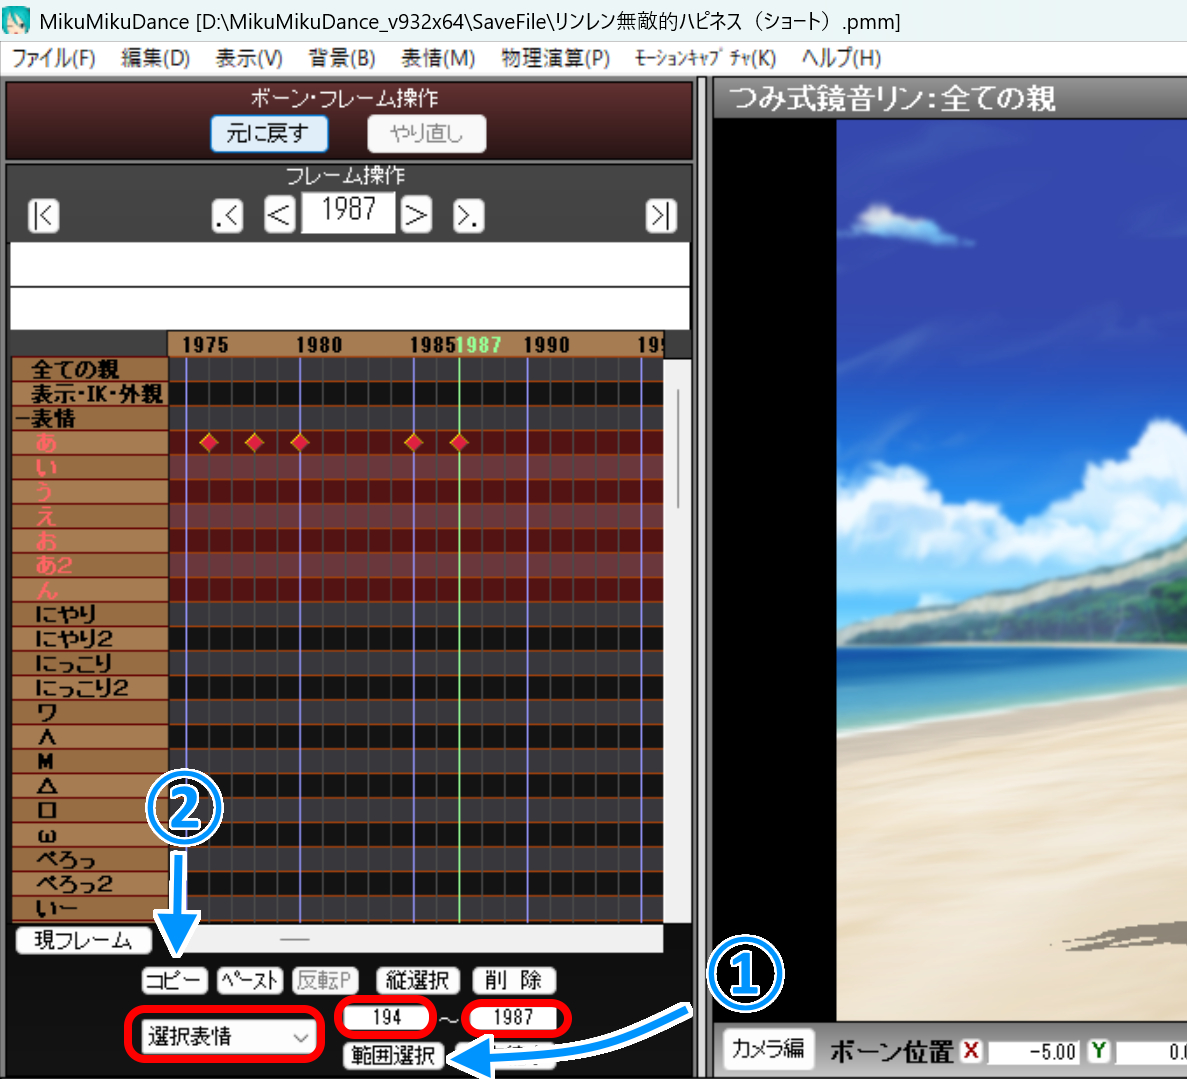This screenshot has width=1187, height=1079.
Task: Jump to the last frame button
Action: 661,215
